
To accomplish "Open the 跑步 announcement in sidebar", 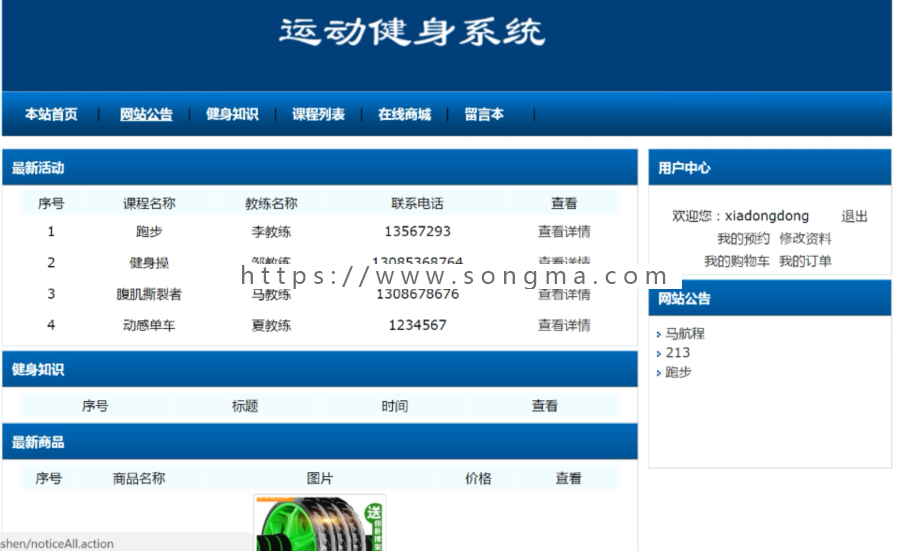I will point(678,372).
